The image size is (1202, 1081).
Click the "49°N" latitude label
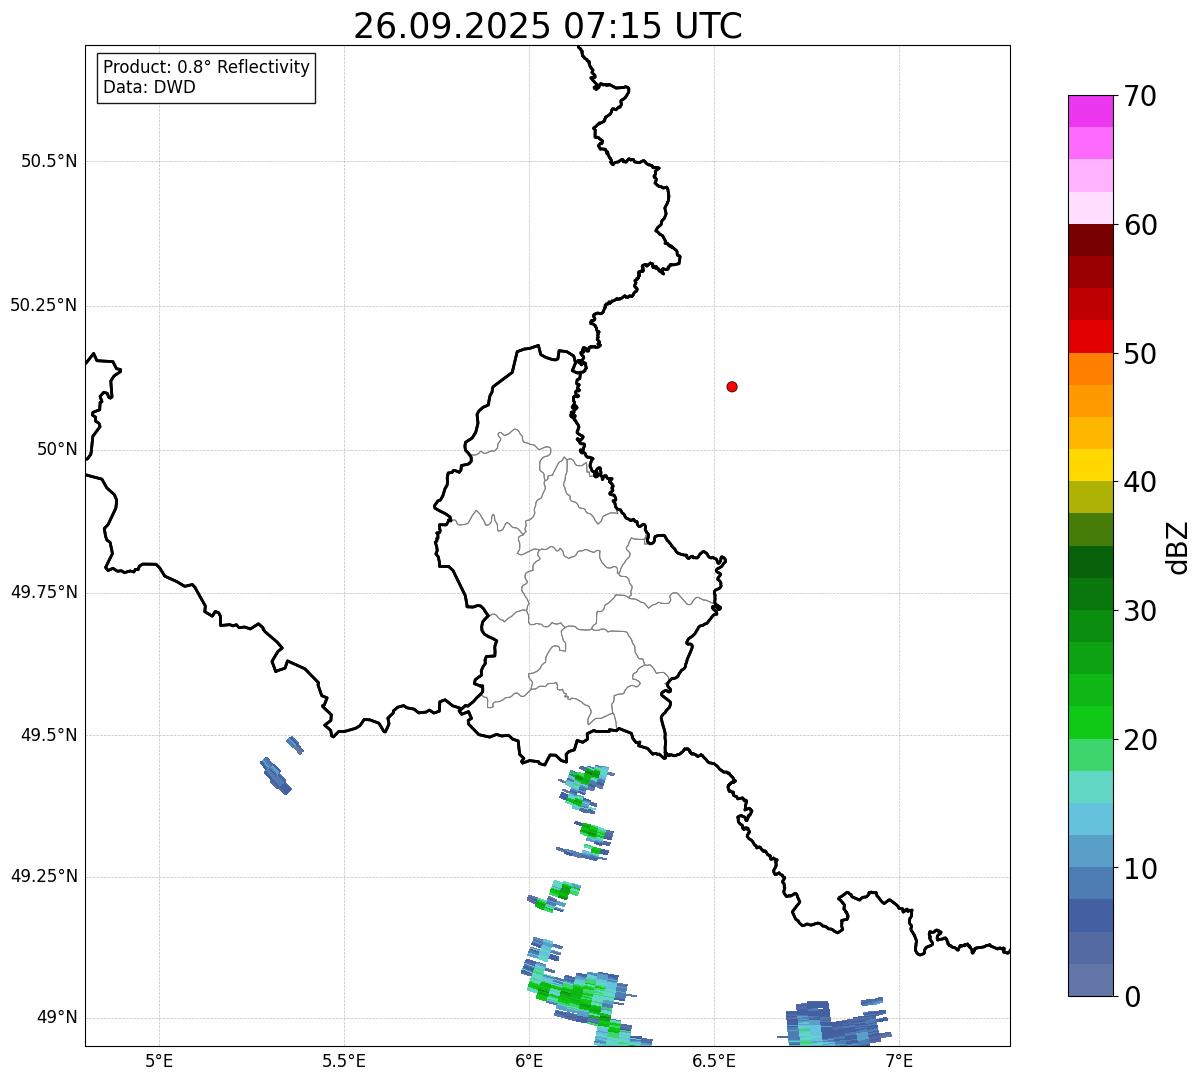(57, 1018)
